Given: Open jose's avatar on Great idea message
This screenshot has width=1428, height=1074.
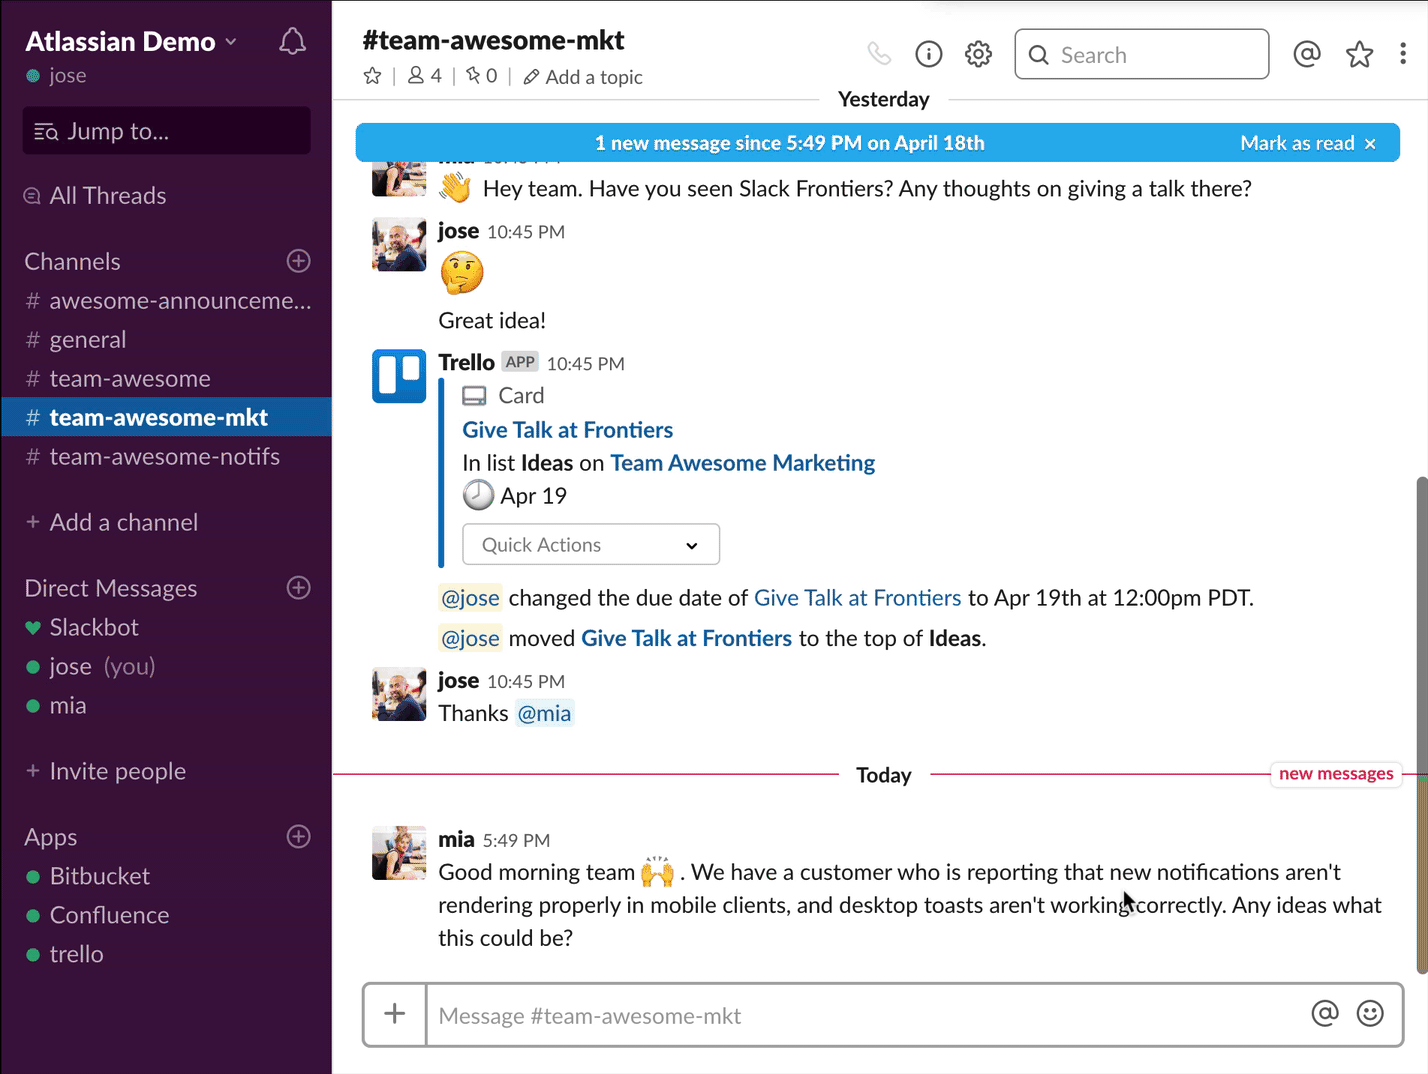Looking at the screenshot, I should [399, 245].
